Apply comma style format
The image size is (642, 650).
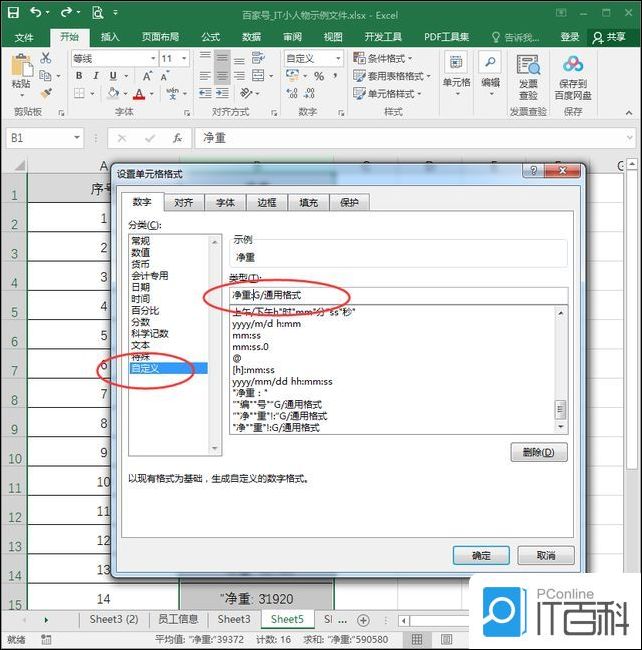[x=335, y=76]
